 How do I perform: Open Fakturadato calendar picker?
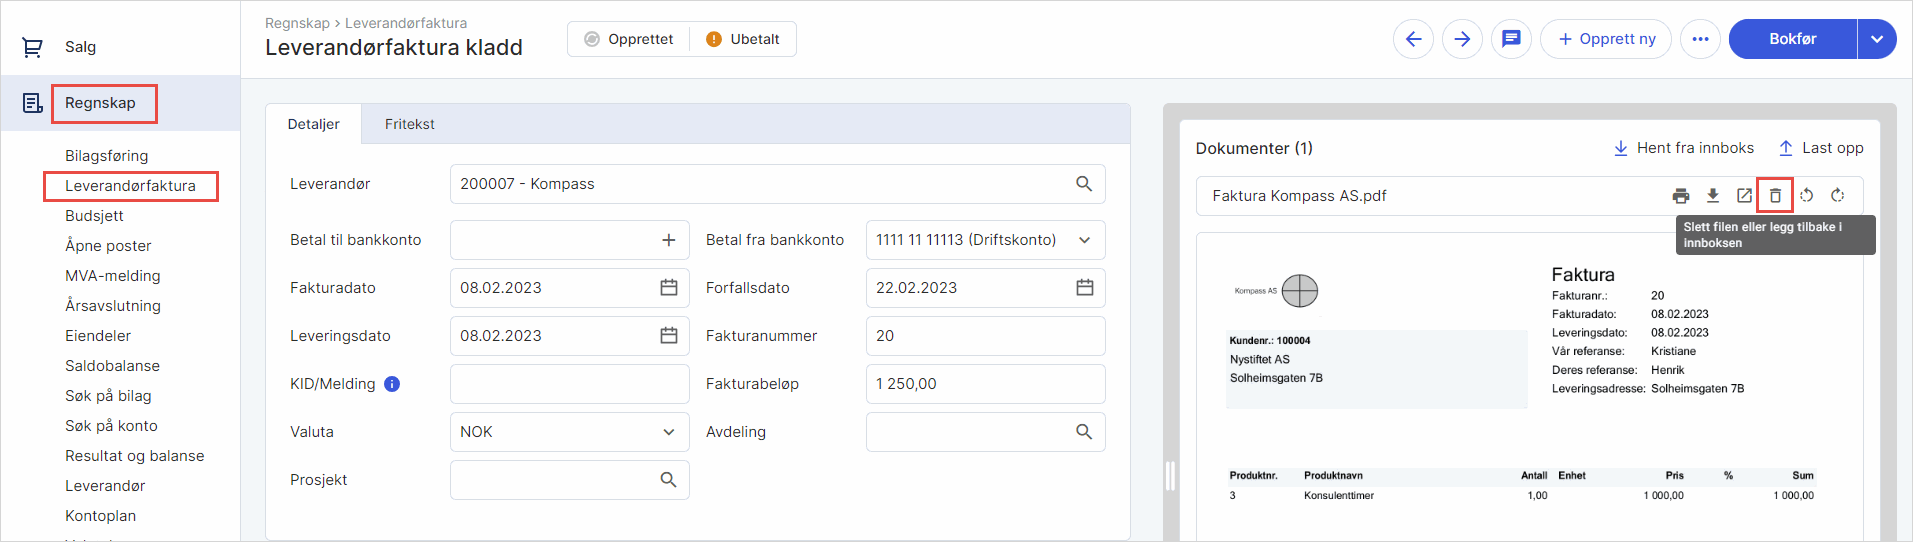tap(669, 288)
